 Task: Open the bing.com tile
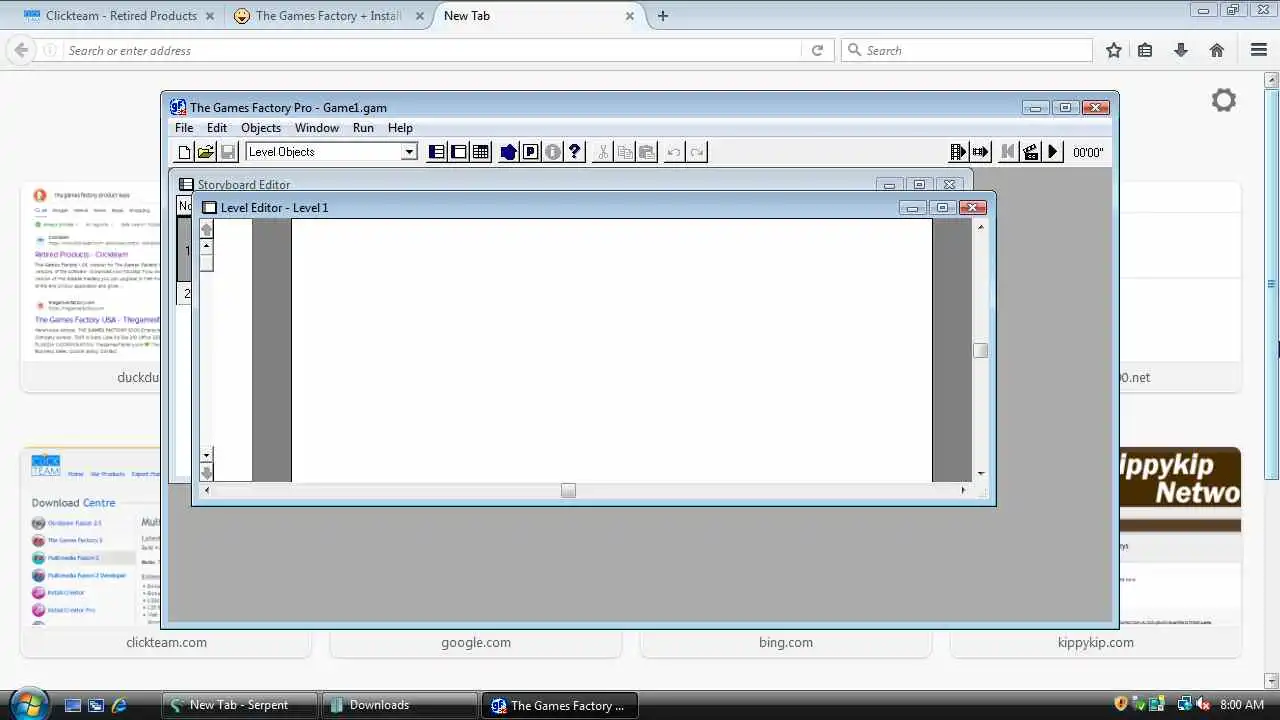click(x=786, y=642)
